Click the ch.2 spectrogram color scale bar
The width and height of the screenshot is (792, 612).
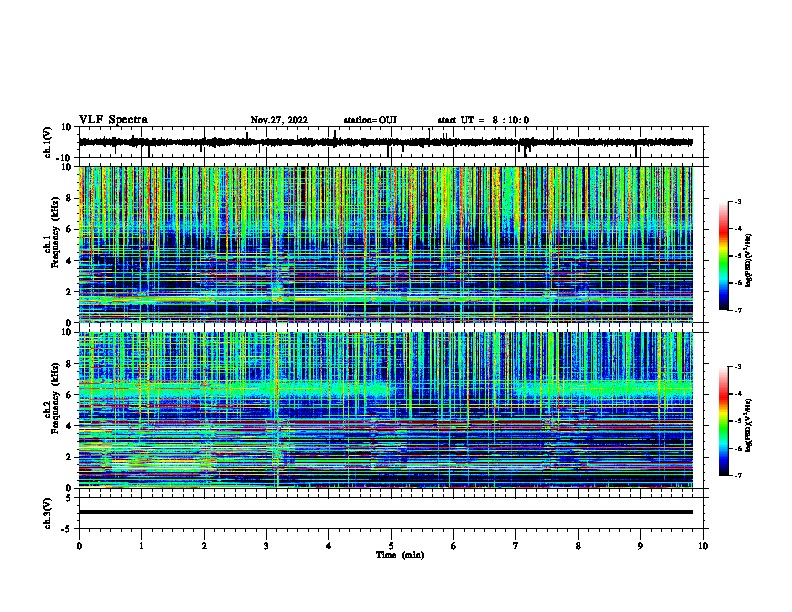click(x=724, y=421)
